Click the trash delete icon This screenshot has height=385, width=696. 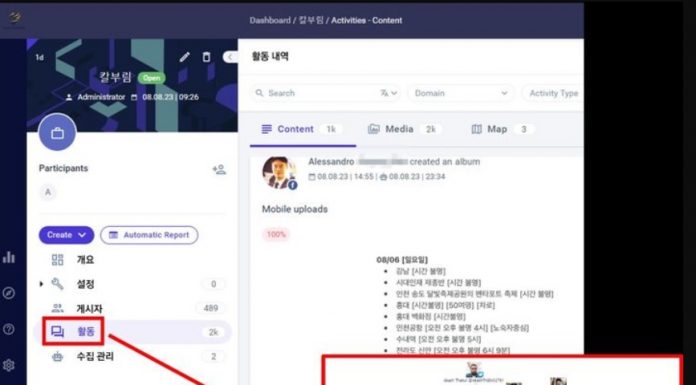(x=206, y=57)
